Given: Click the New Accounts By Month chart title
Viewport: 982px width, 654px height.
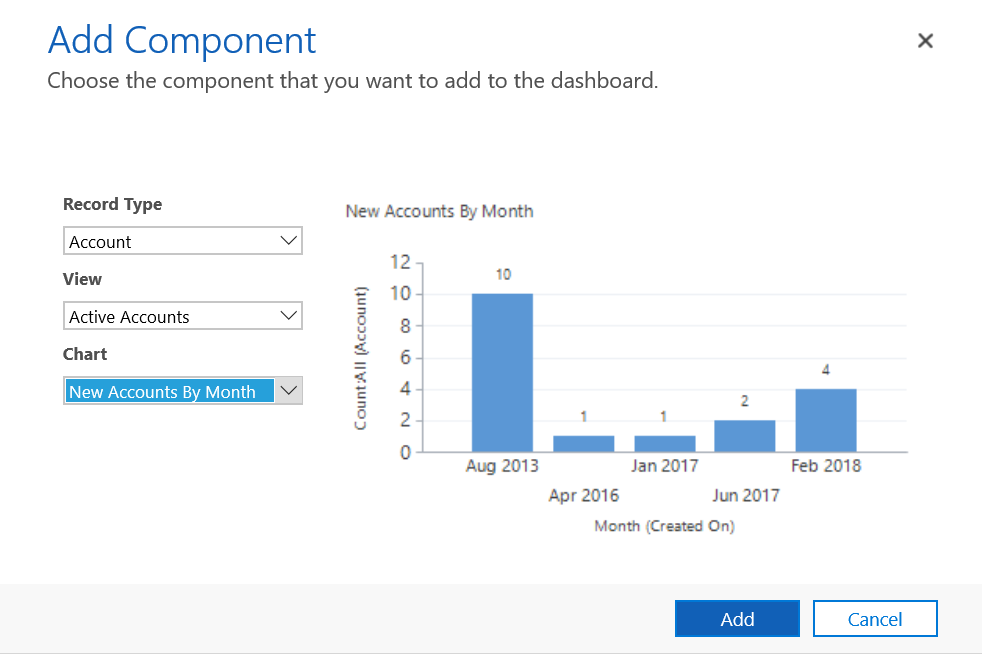Looking at the screenshot, I should tap(439, 211).
